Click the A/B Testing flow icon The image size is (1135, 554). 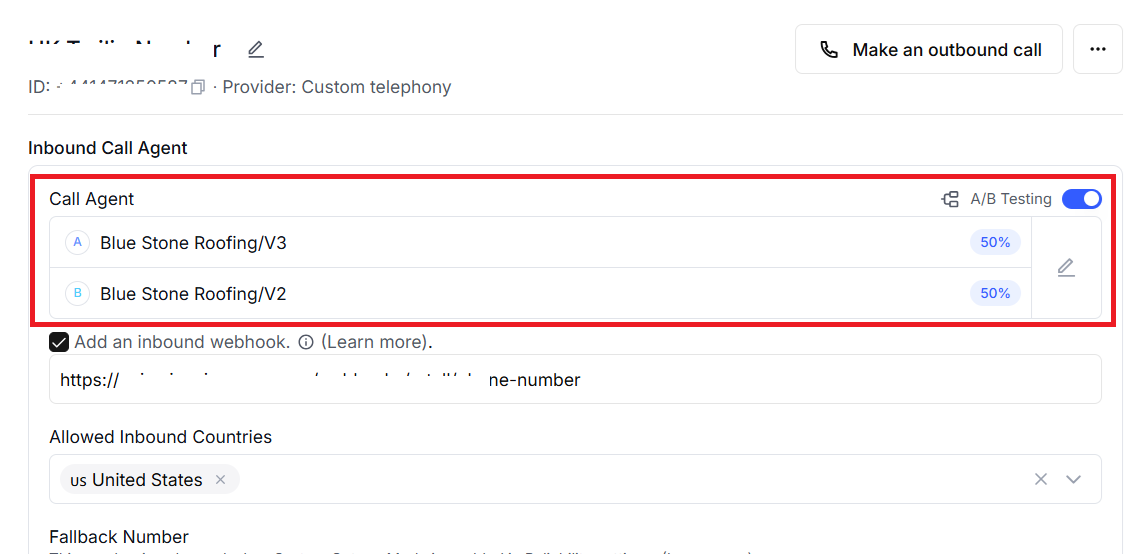[950, 199]
